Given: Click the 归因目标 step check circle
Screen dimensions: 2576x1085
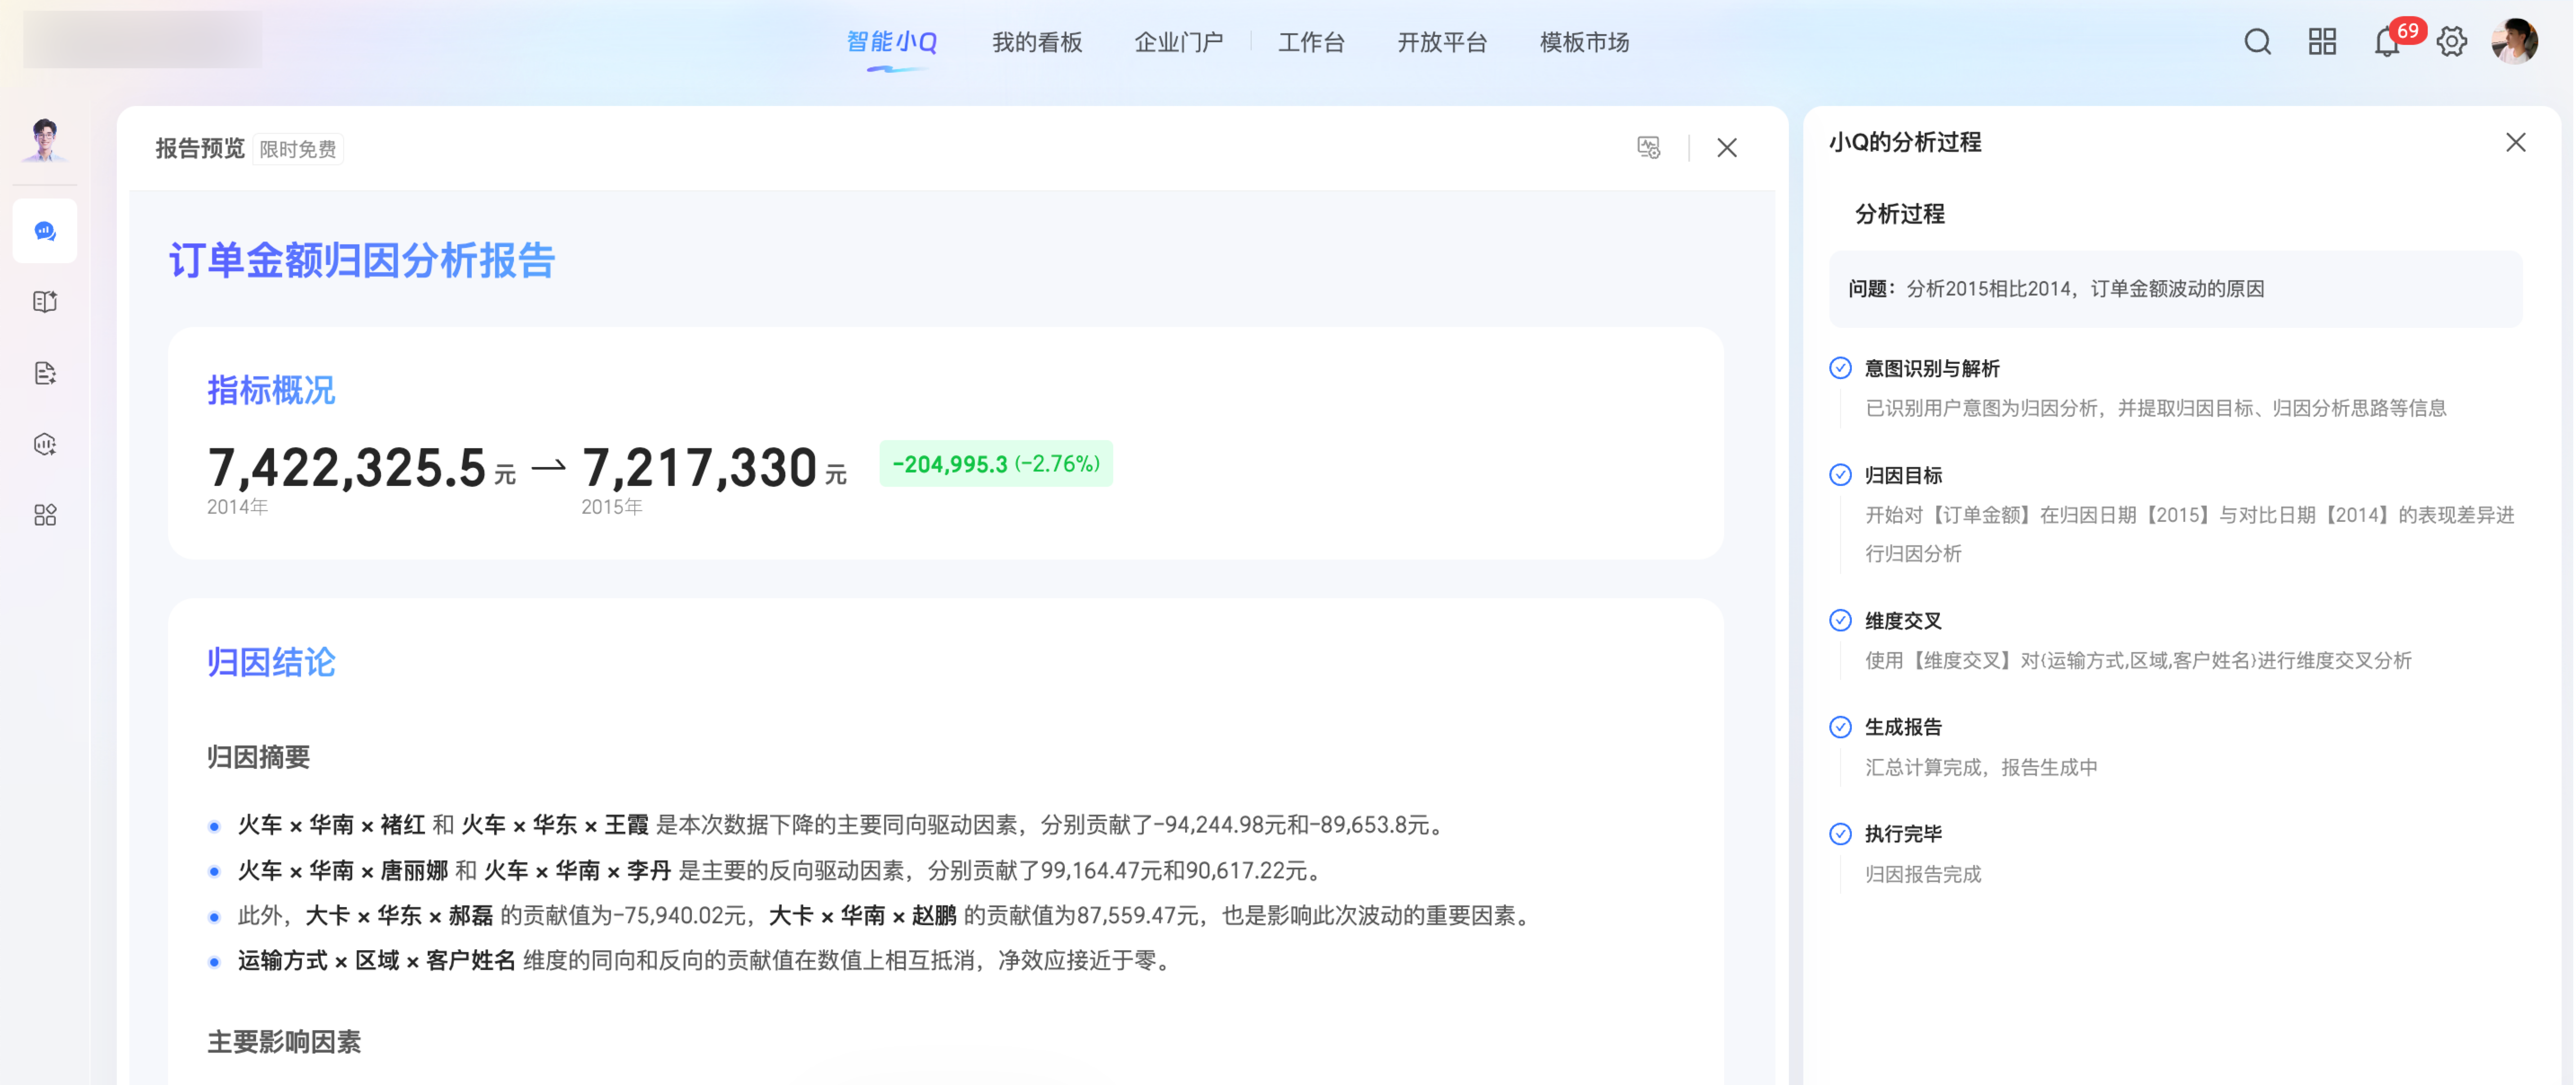Looking at the screenshot, I should (x=1840, y=475).
